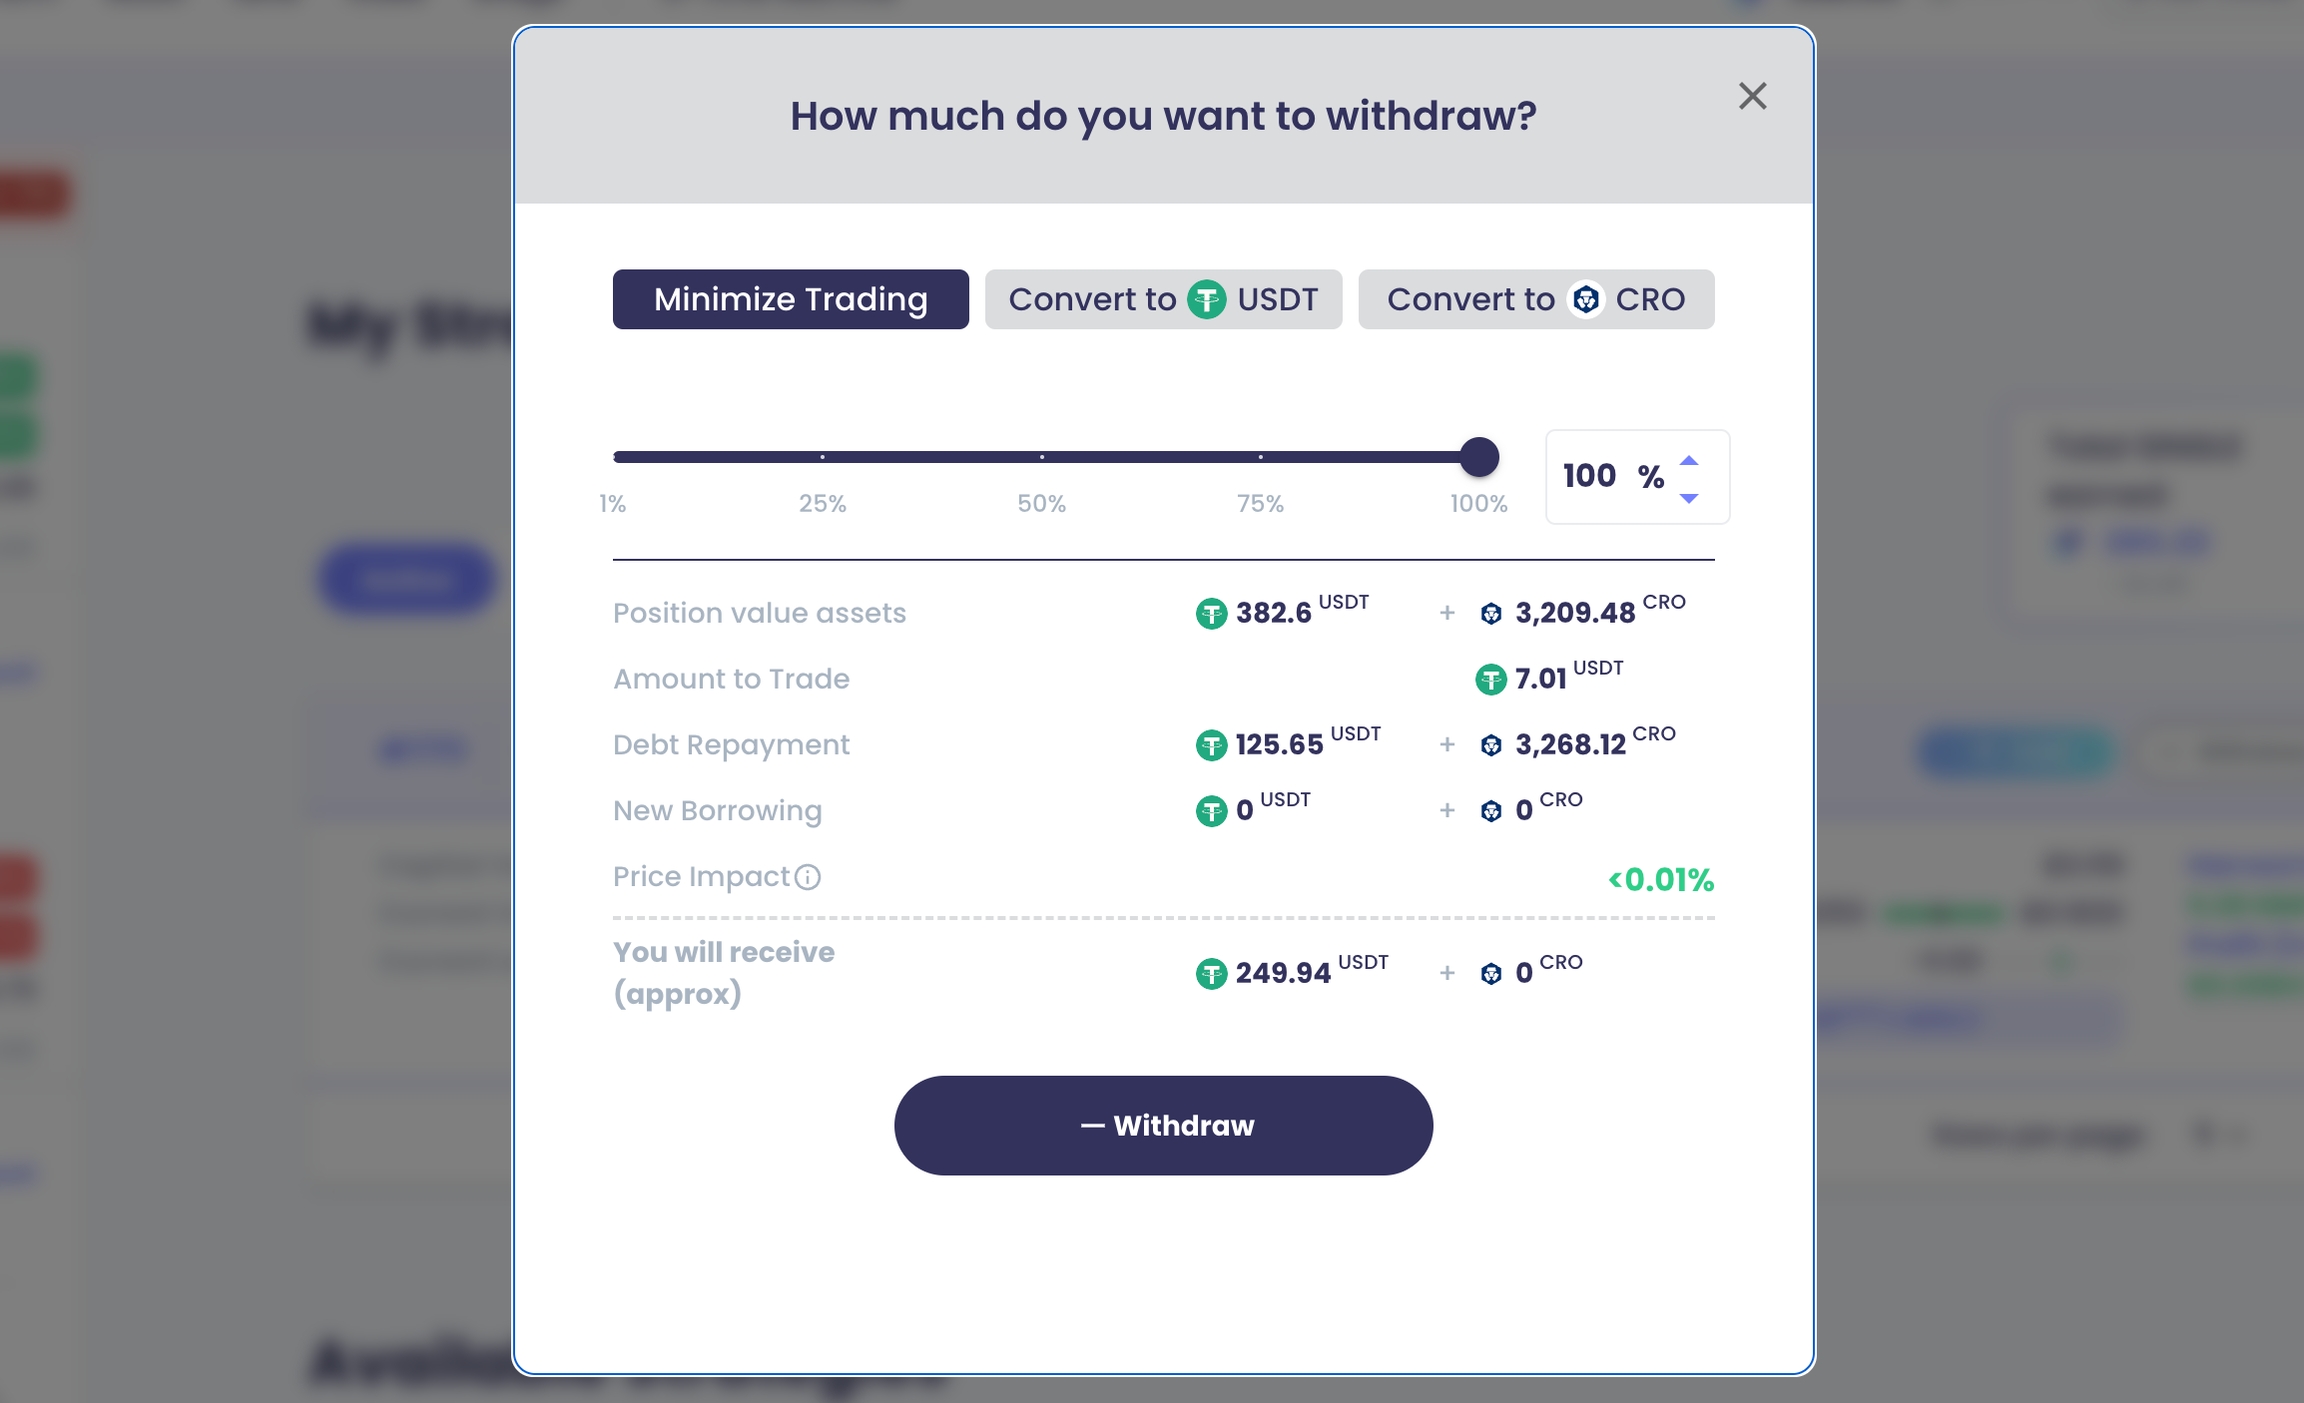Click CRO icon in Position value assets row
The height and width of the screenshot is (1403, 2304).
tap(1491, 613)
